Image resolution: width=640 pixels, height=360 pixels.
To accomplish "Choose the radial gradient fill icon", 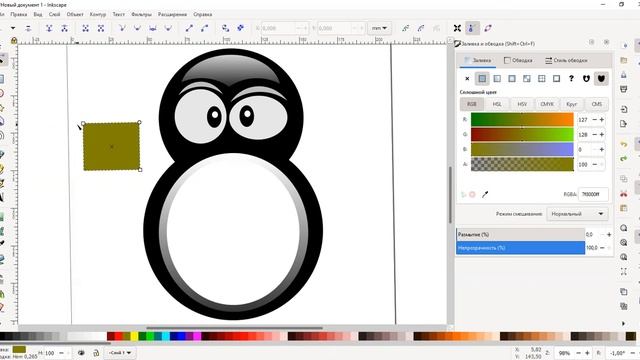I will coord(512,78).
